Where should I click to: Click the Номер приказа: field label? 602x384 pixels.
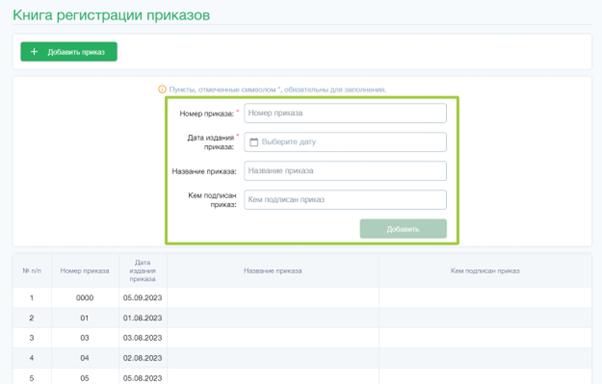[x=207, y=114]
